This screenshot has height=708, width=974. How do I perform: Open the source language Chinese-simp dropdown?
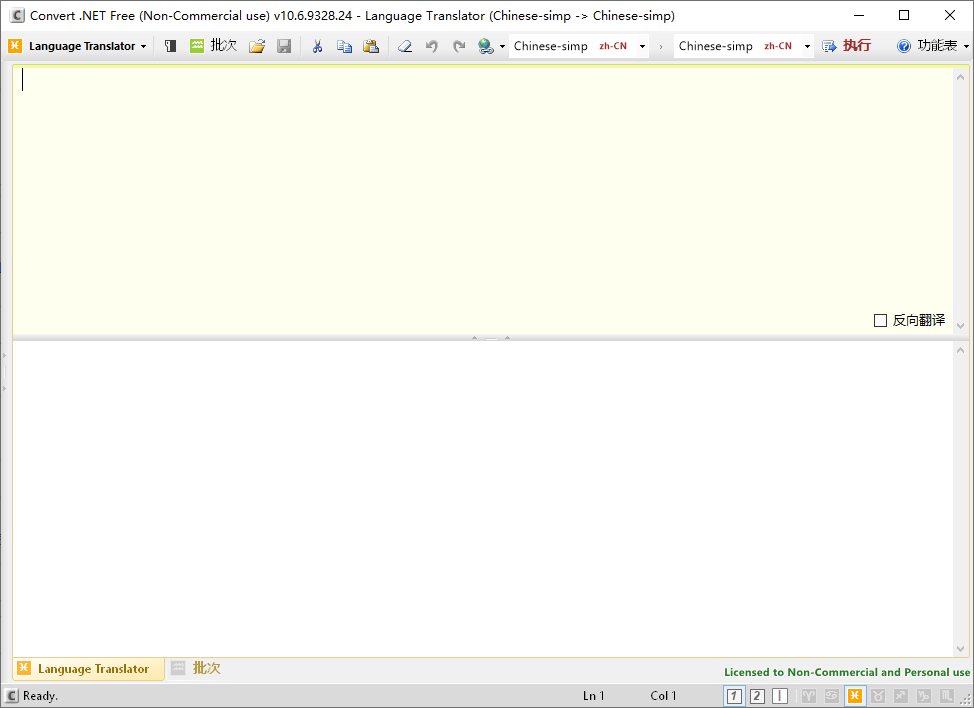pos(642,46)
